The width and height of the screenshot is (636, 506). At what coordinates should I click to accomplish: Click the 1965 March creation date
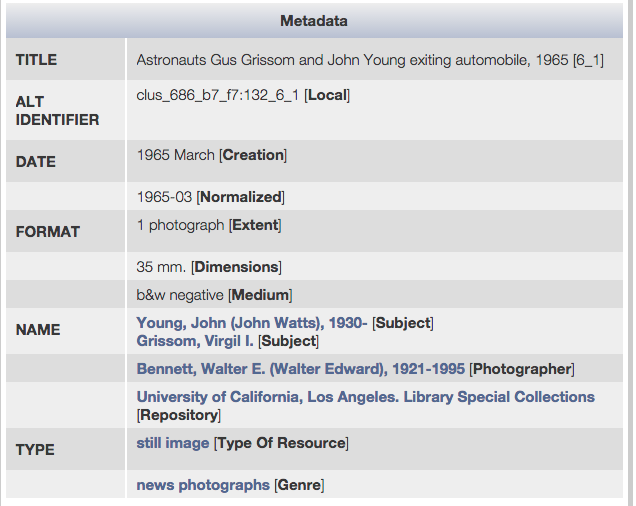coord(175,155)
